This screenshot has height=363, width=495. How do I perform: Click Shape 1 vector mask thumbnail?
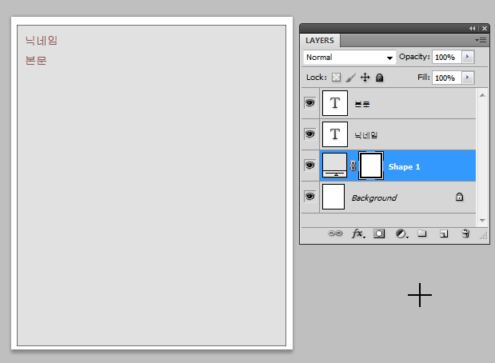(371, 166)
